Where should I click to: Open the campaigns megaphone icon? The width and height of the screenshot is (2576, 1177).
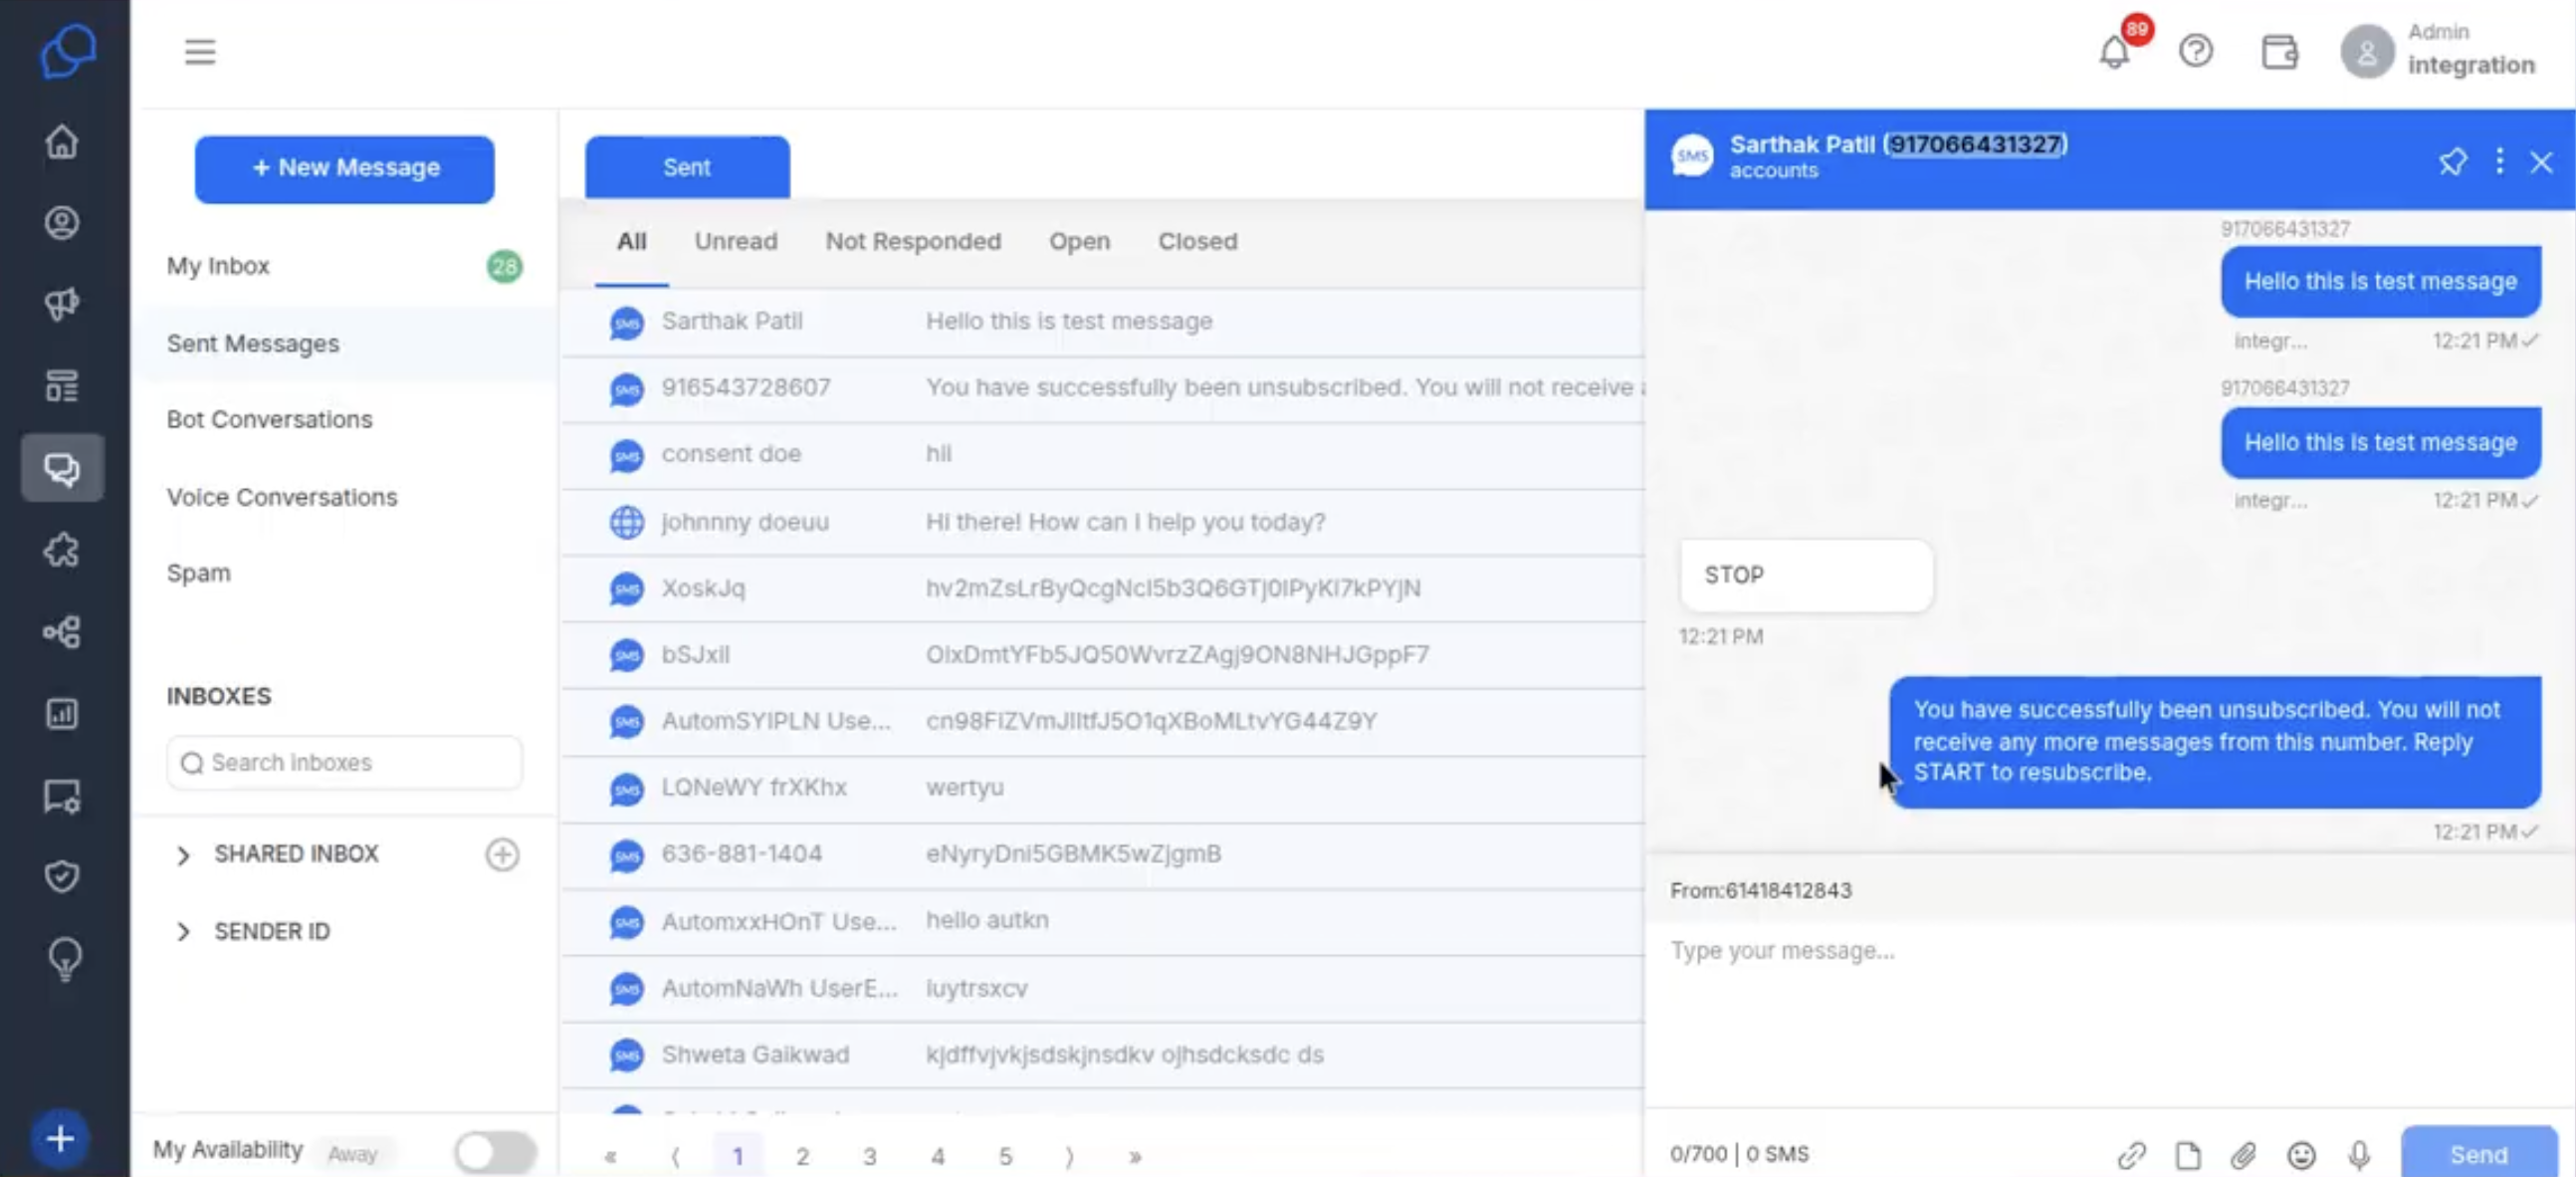62,303
